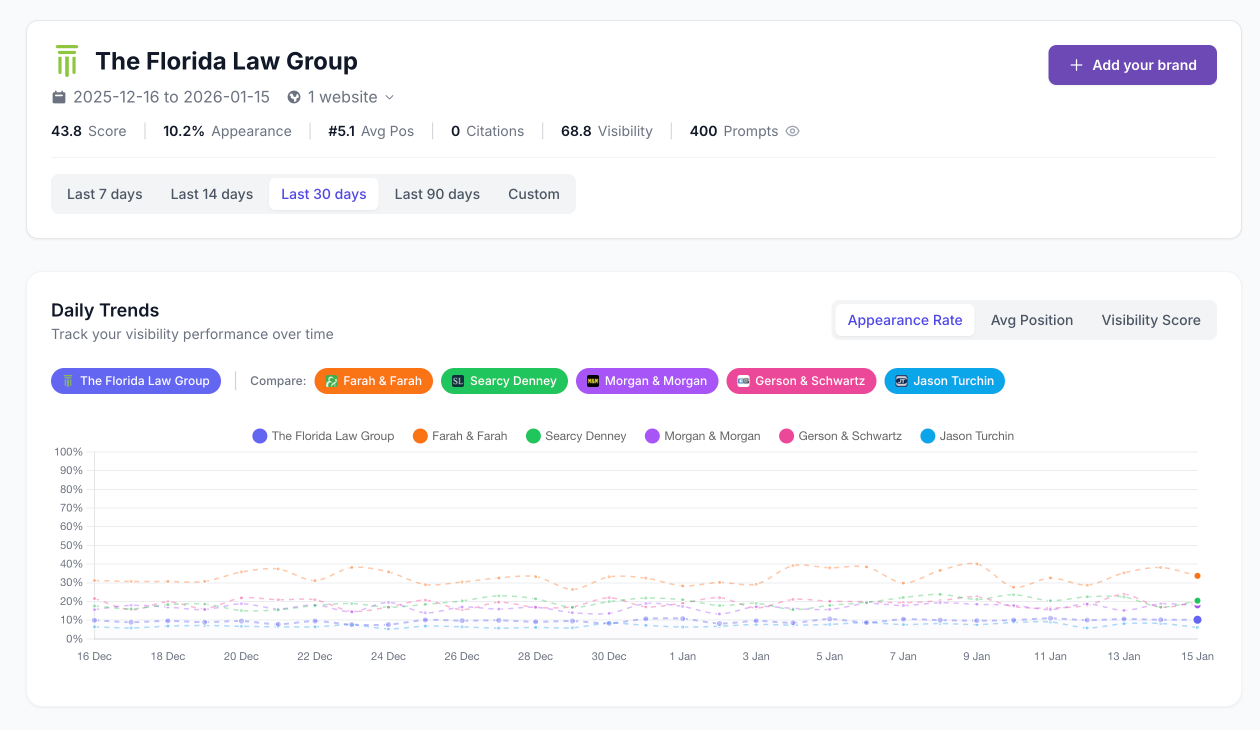Click the eye icon beside 400 Prompts
The height and width of the screenshot is (730, 1260).
tap(792, 131)
